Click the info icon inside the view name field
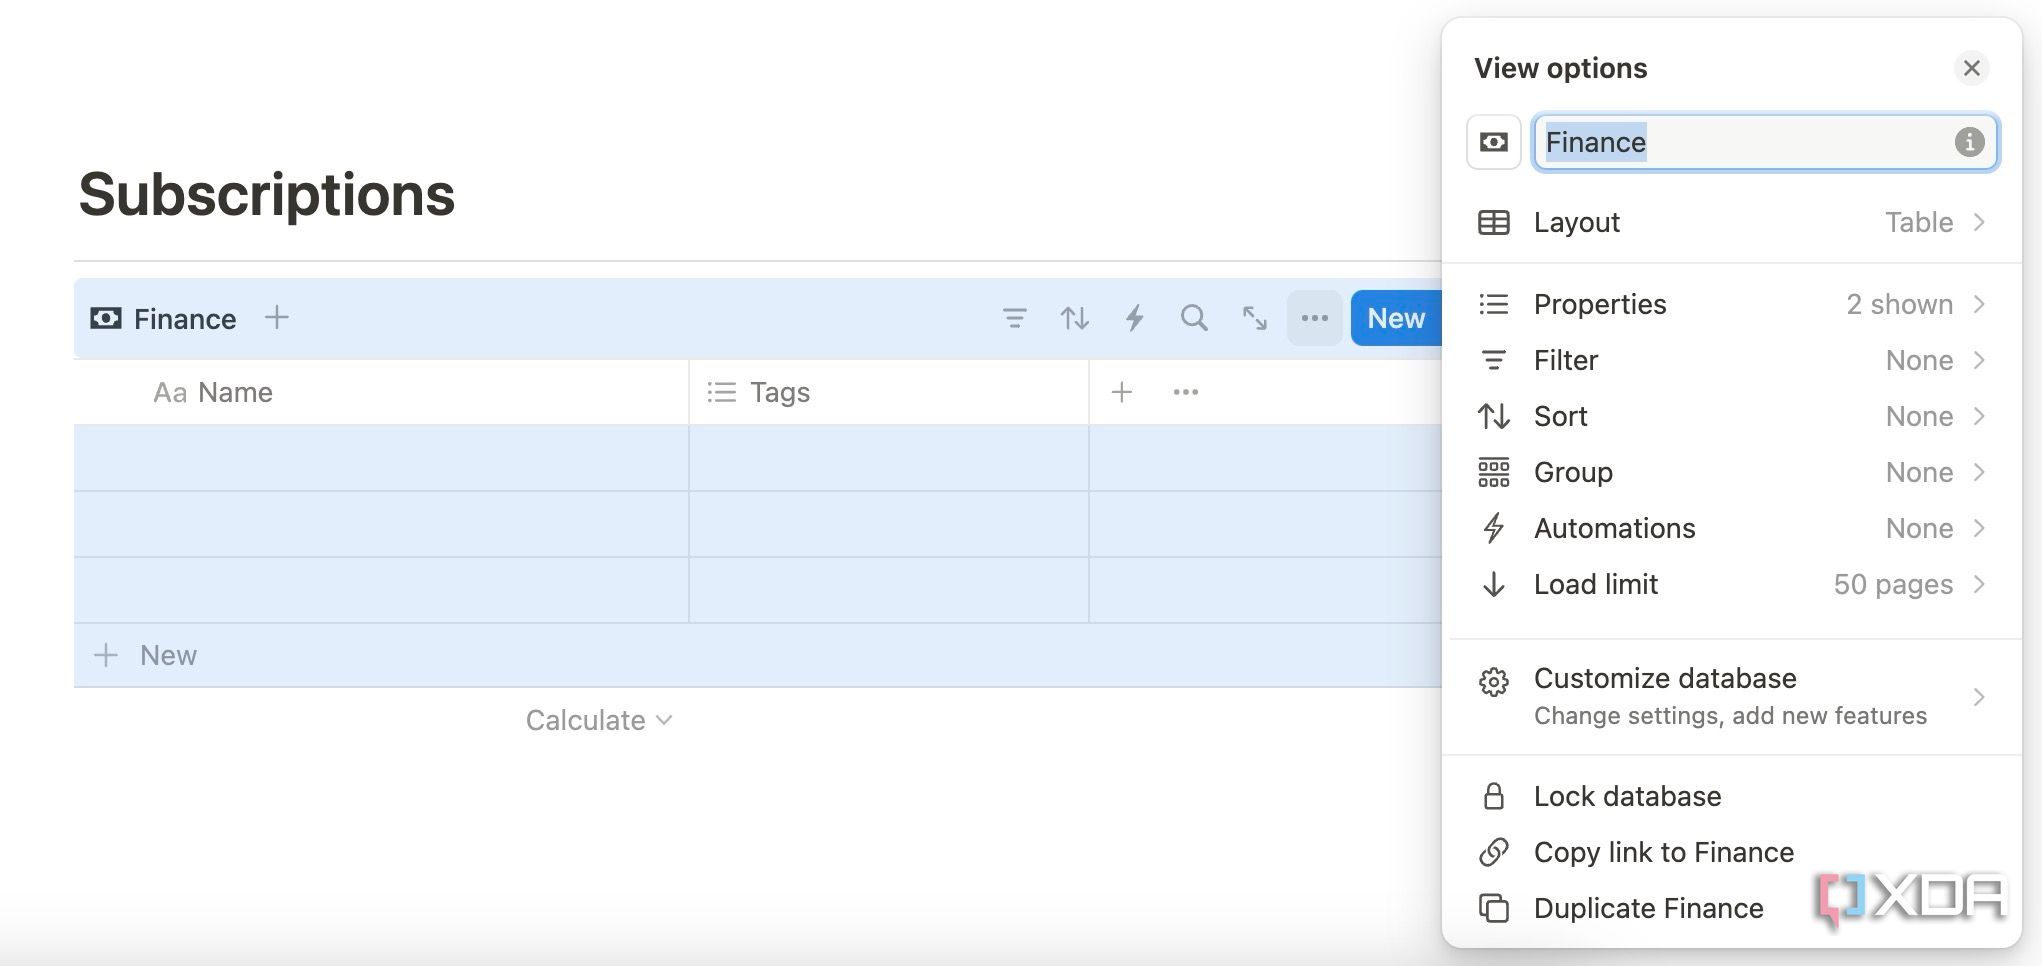 pyautogui.click(x=1968, y=142)
